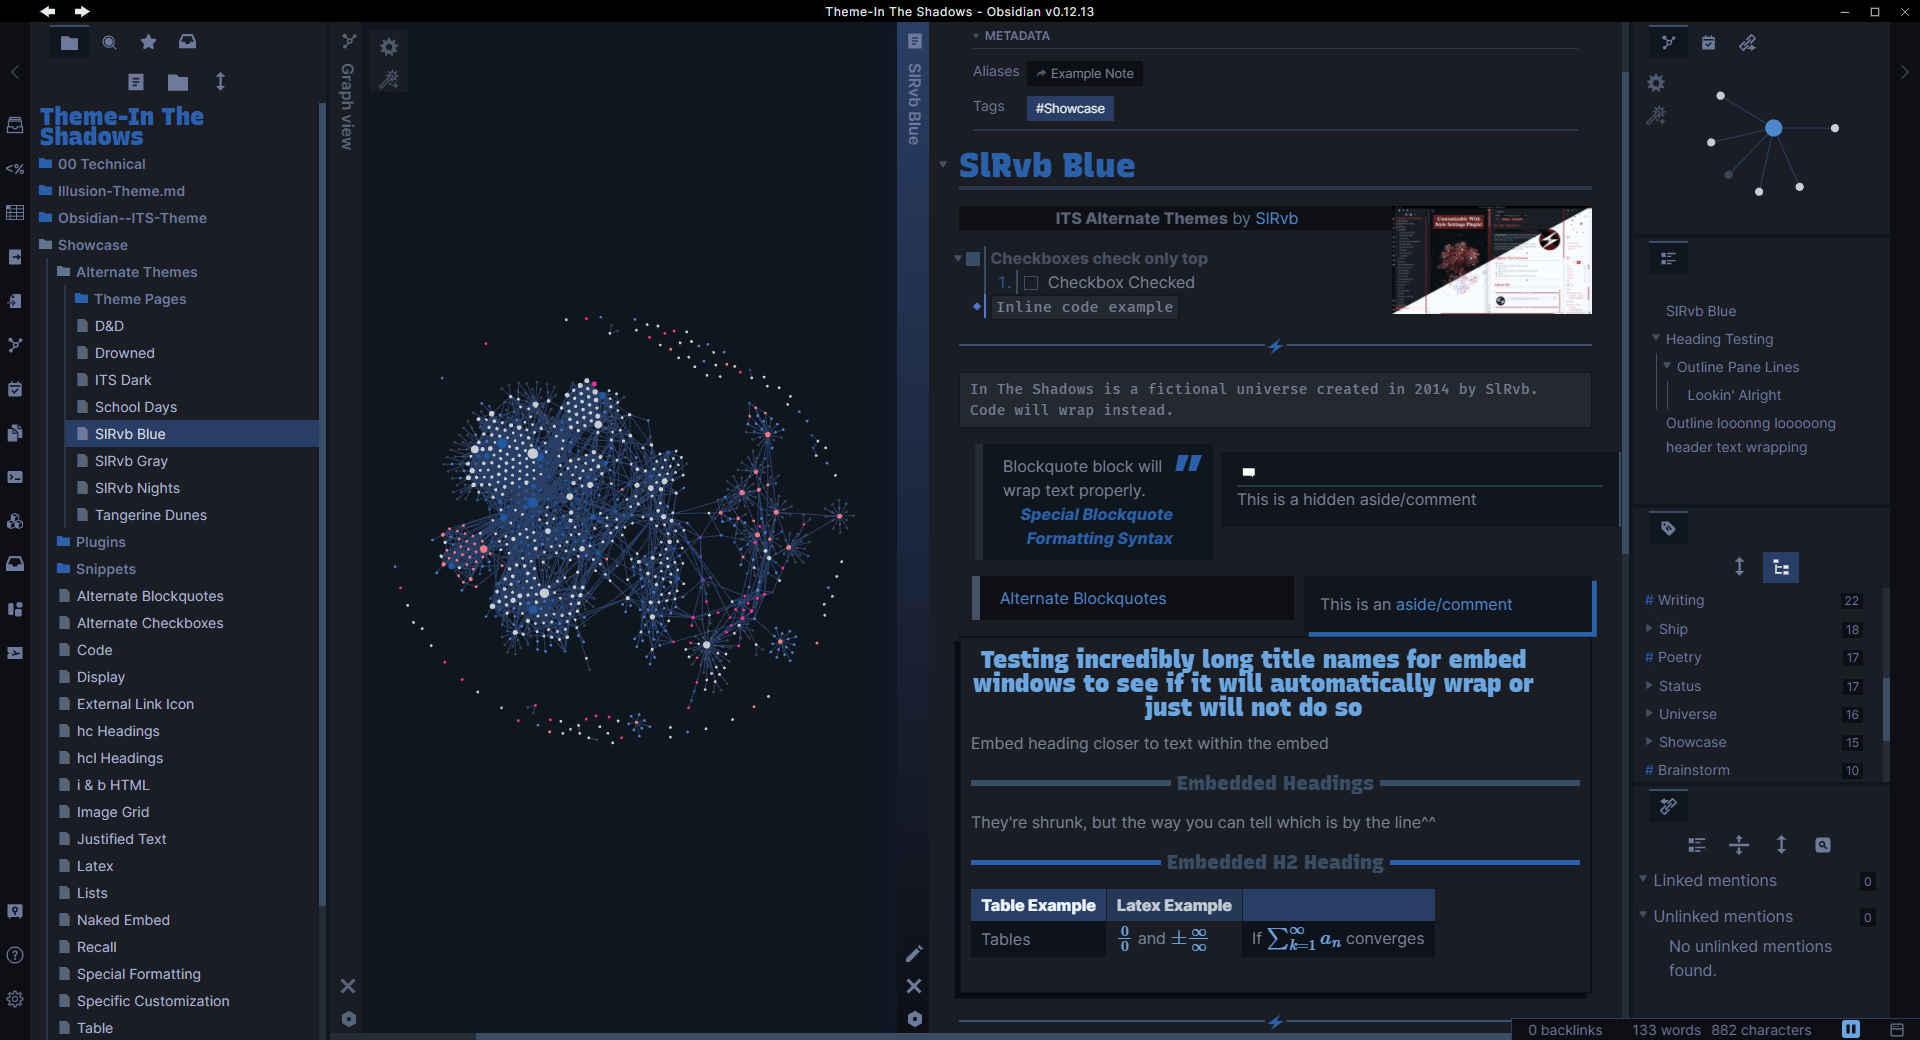This screenshot has height=1040, width=1920.
Task: Open local graph settings gear in right sidebar
Action: point(1657,83)
